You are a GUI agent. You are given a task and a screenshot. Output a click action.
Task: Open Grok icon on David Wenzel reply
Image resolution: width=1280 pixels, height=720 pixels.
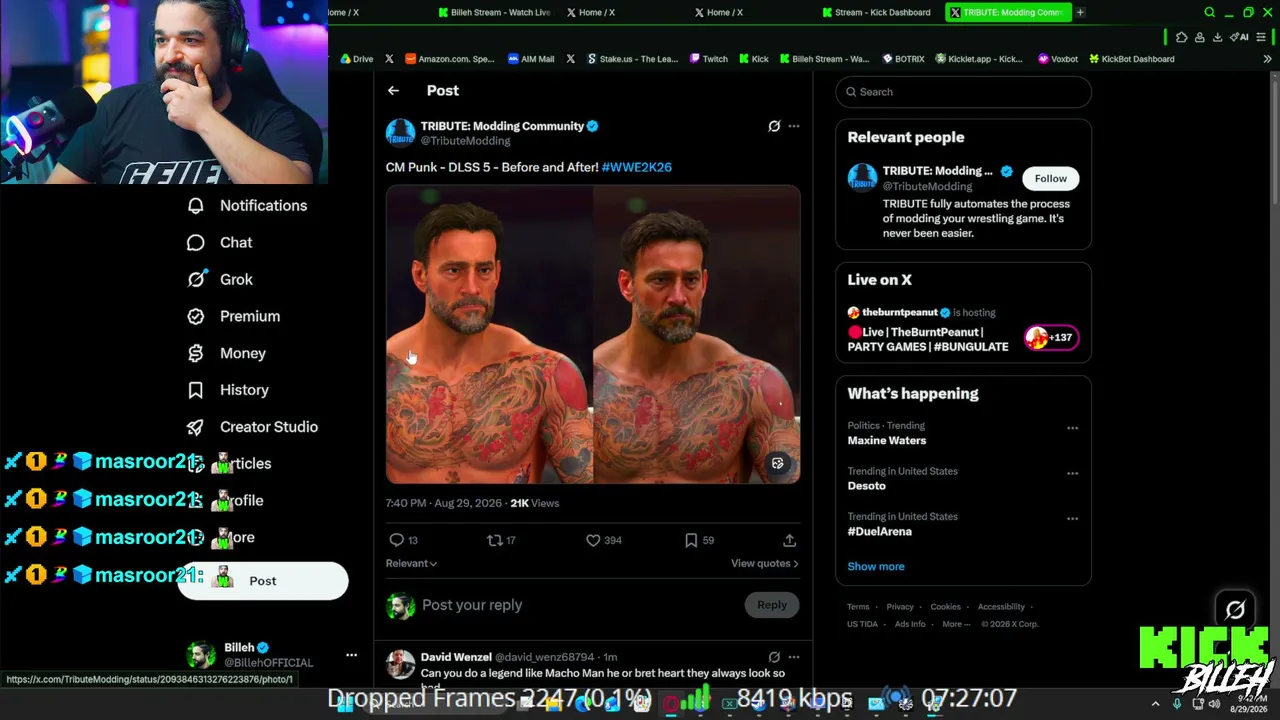[x=774, y=657]
